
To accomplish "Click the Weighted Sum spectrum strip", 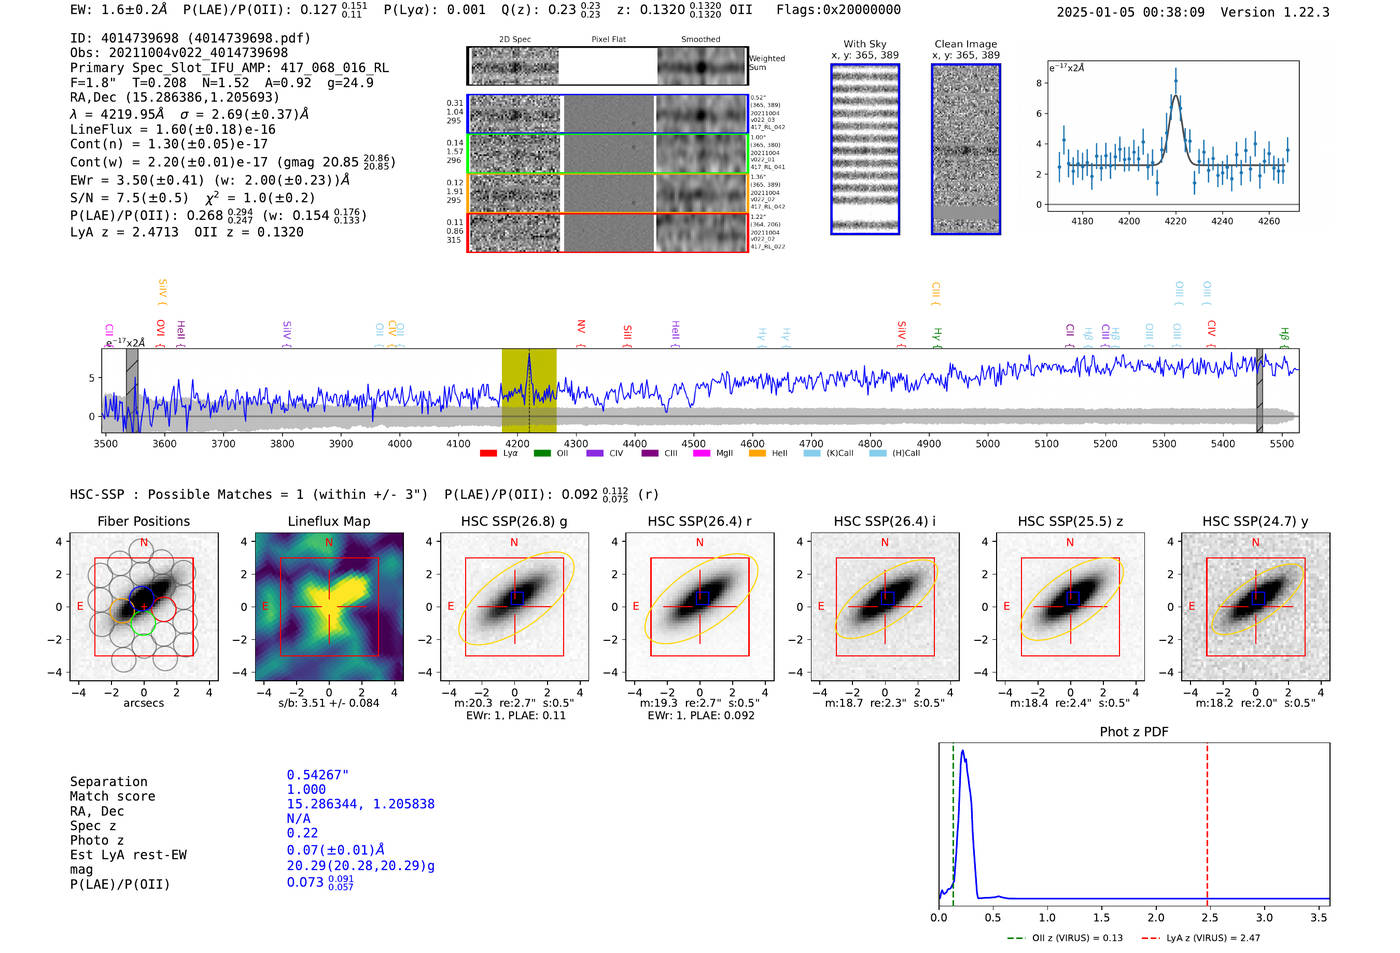I will point(608,66).
